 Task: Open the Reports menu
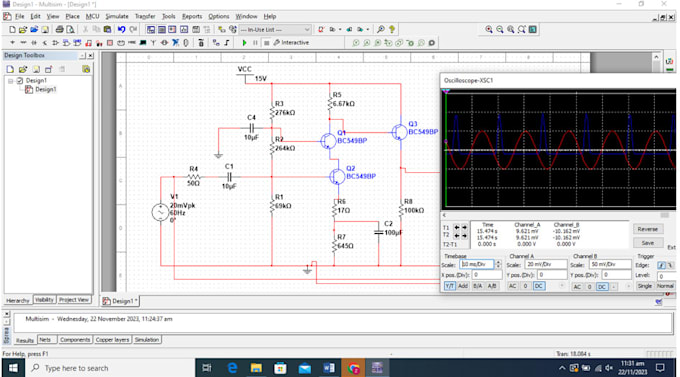click(x=192, y=16)
